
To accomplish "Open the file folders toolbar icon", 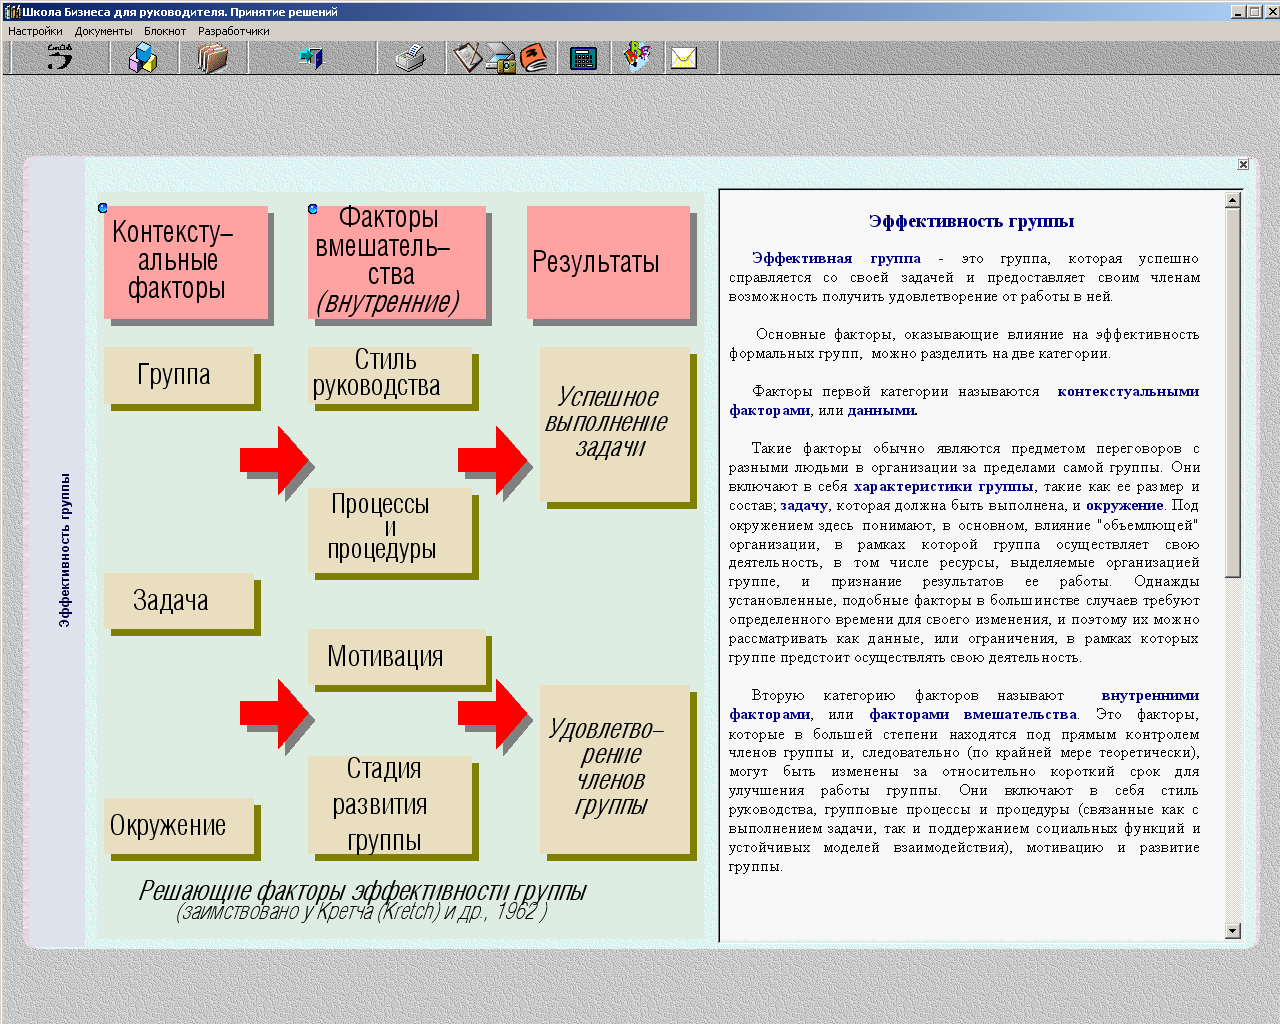I will point(212,58).
